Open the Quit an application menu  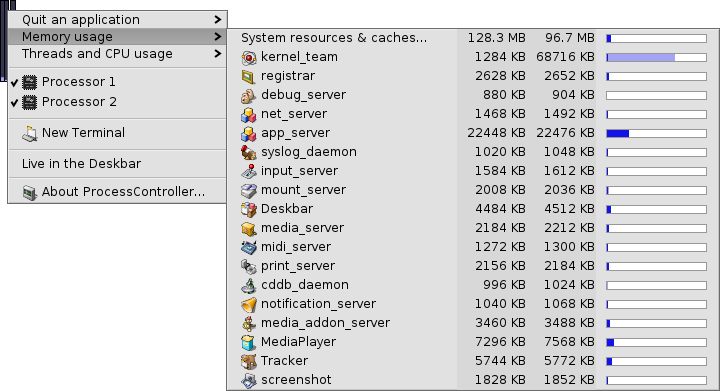(117, 20)
